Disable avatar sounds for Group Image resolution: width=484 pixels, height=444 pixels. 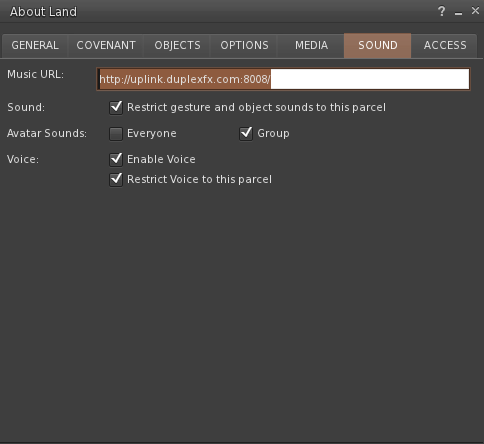[246, 134]
